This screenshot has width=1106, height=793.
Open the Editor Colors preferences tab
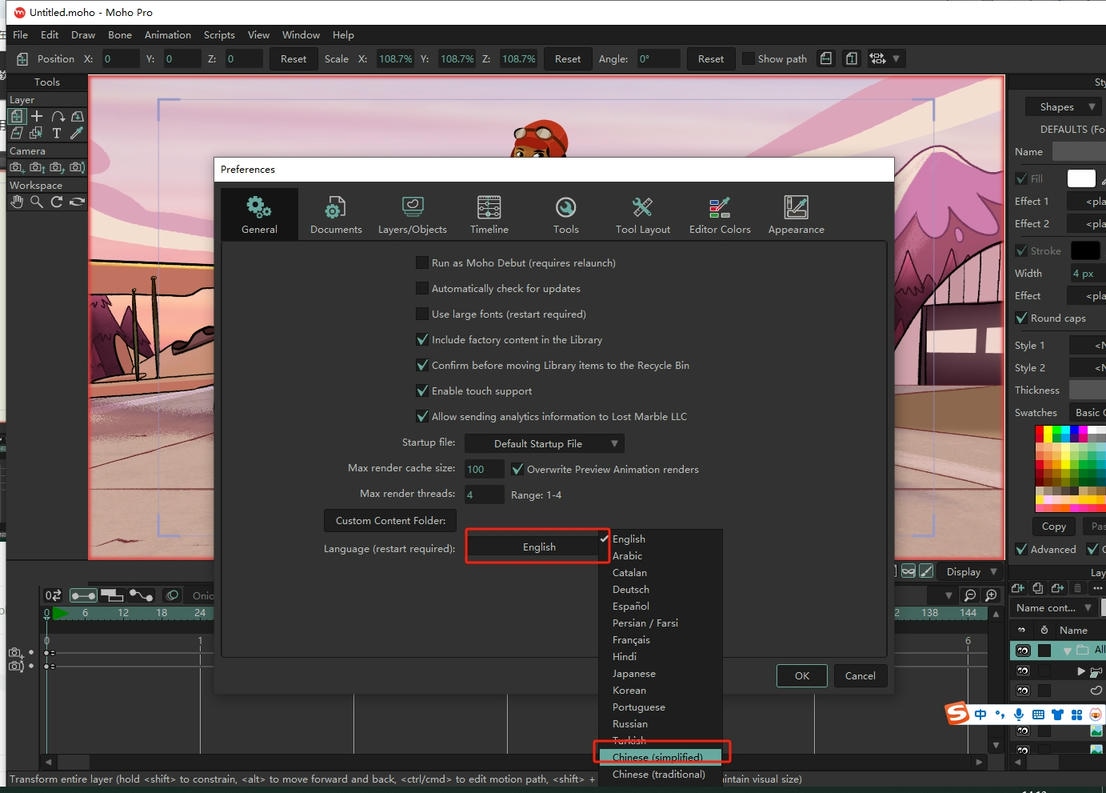click(719, 215)
